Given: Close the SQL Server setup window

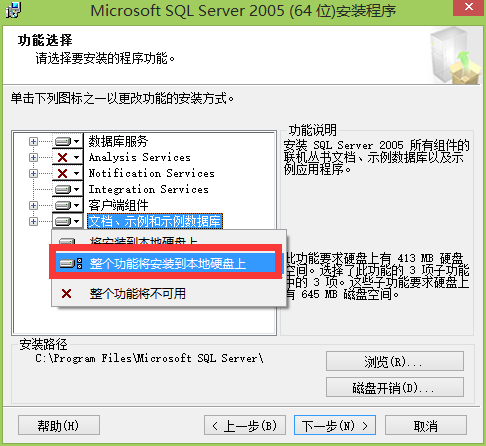Looking at the screenshot, I should point(468,7).
